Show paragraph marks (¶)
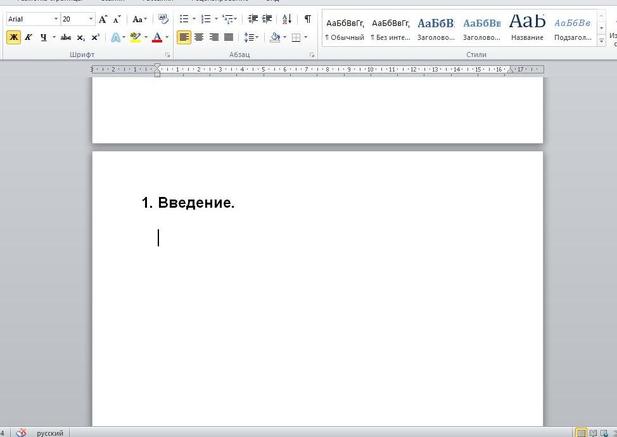617x437 pixels. pos(308,19)
